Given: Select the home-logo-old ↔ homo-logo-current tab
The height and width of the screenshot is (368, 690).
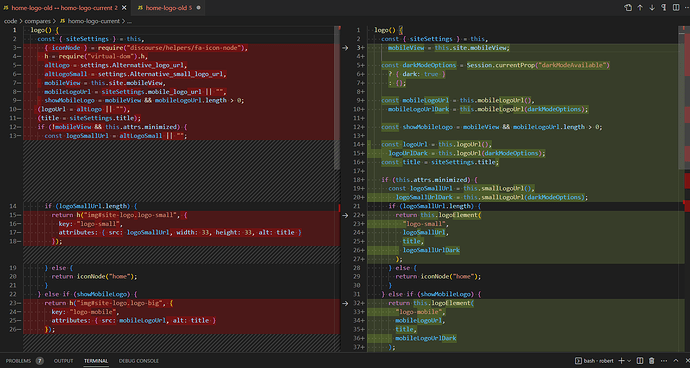Looking at the screenshot, I should (65, 8).
